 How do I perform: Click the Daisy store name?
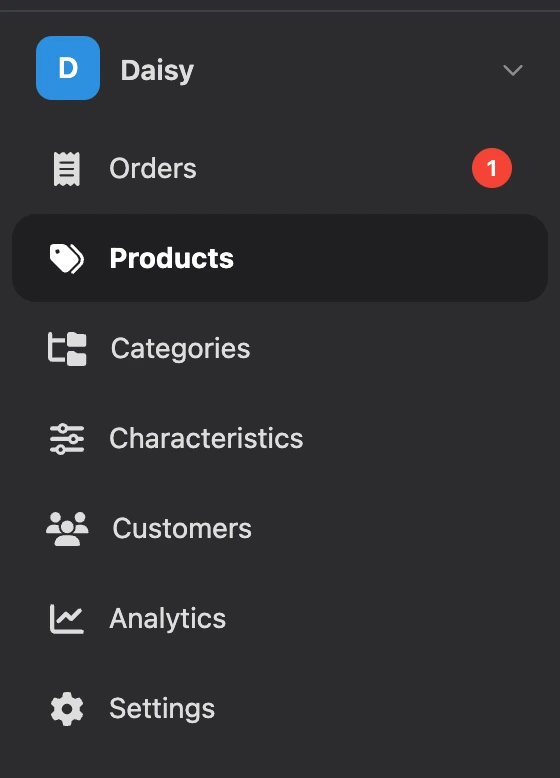[x=157, y=70]
